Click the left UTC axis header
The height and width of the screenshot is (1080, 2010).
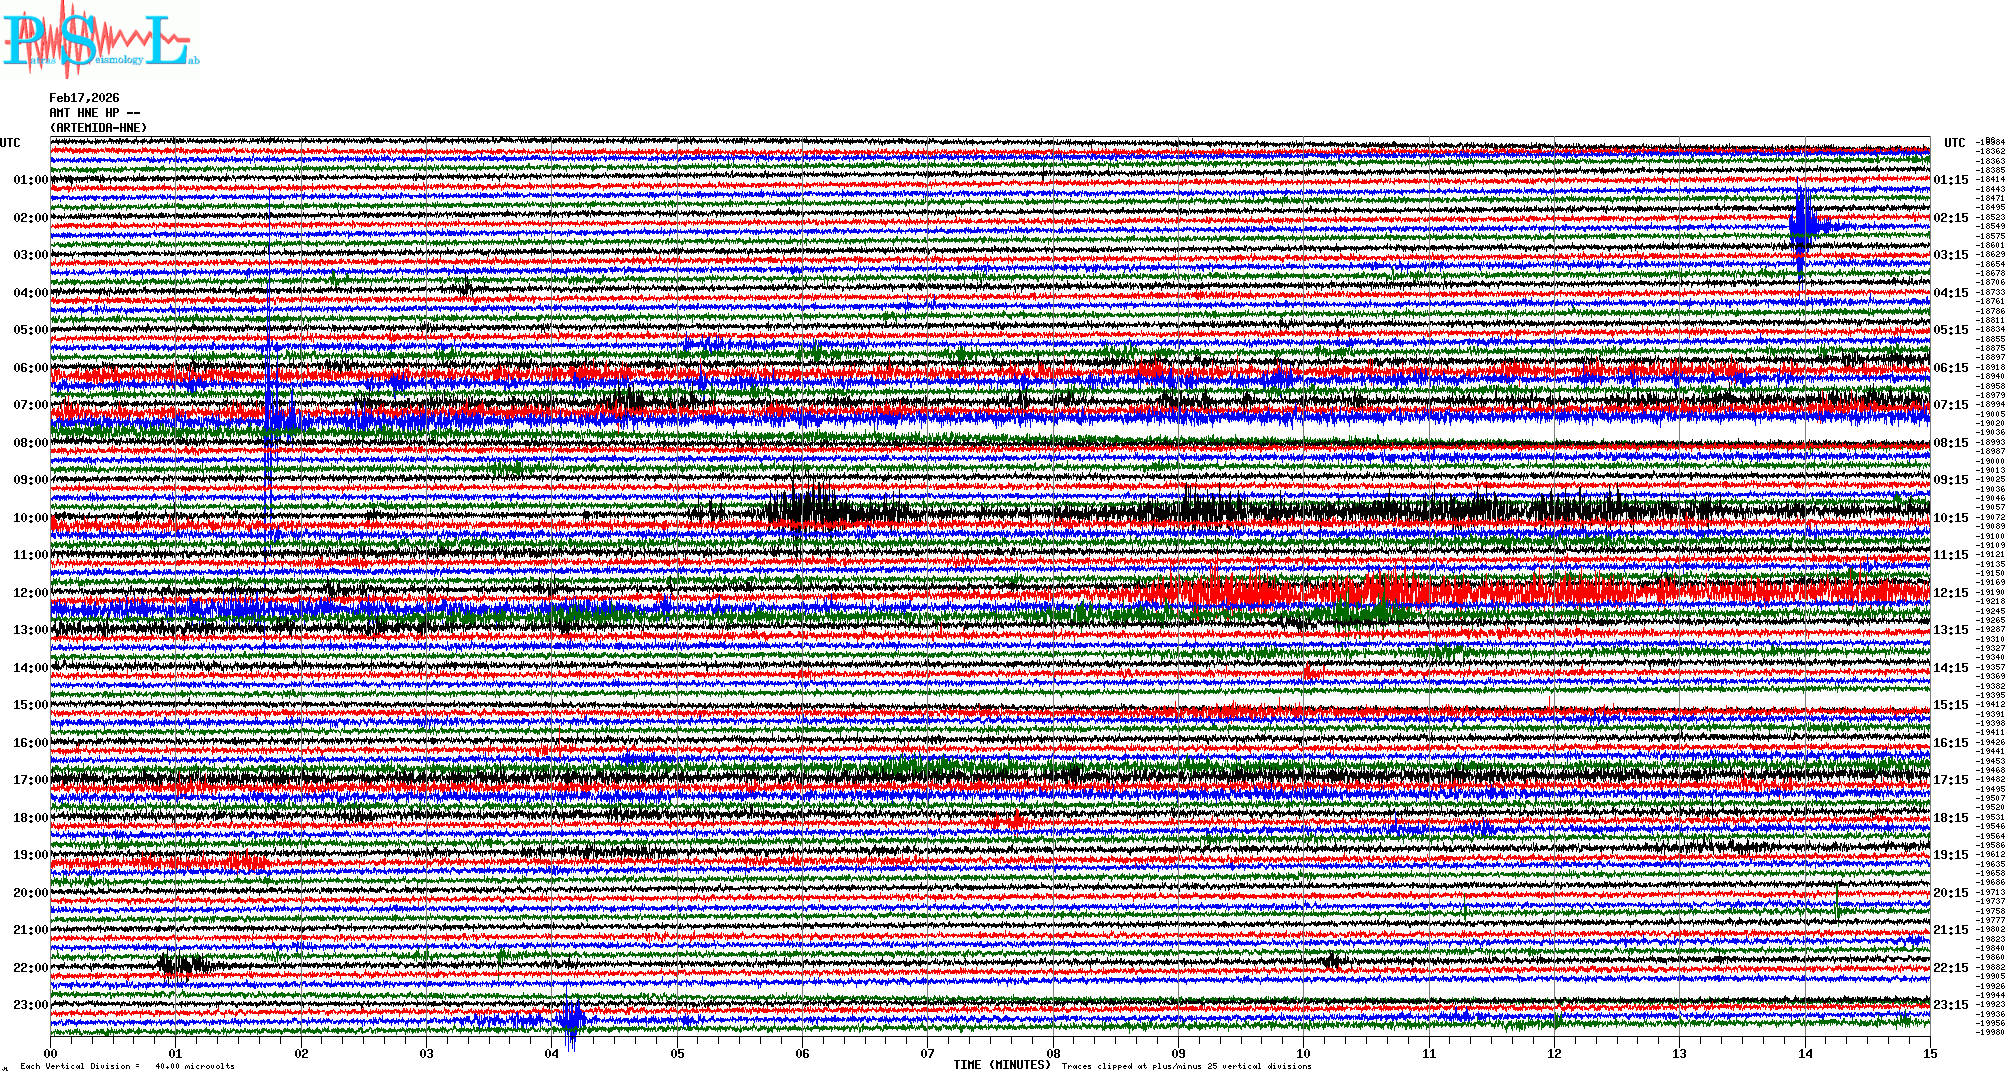click(x=10, y=143)
